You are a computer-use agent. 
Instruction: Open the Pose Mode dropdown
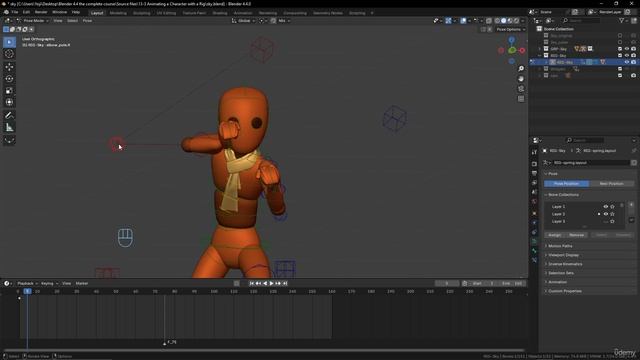[33, 20]
